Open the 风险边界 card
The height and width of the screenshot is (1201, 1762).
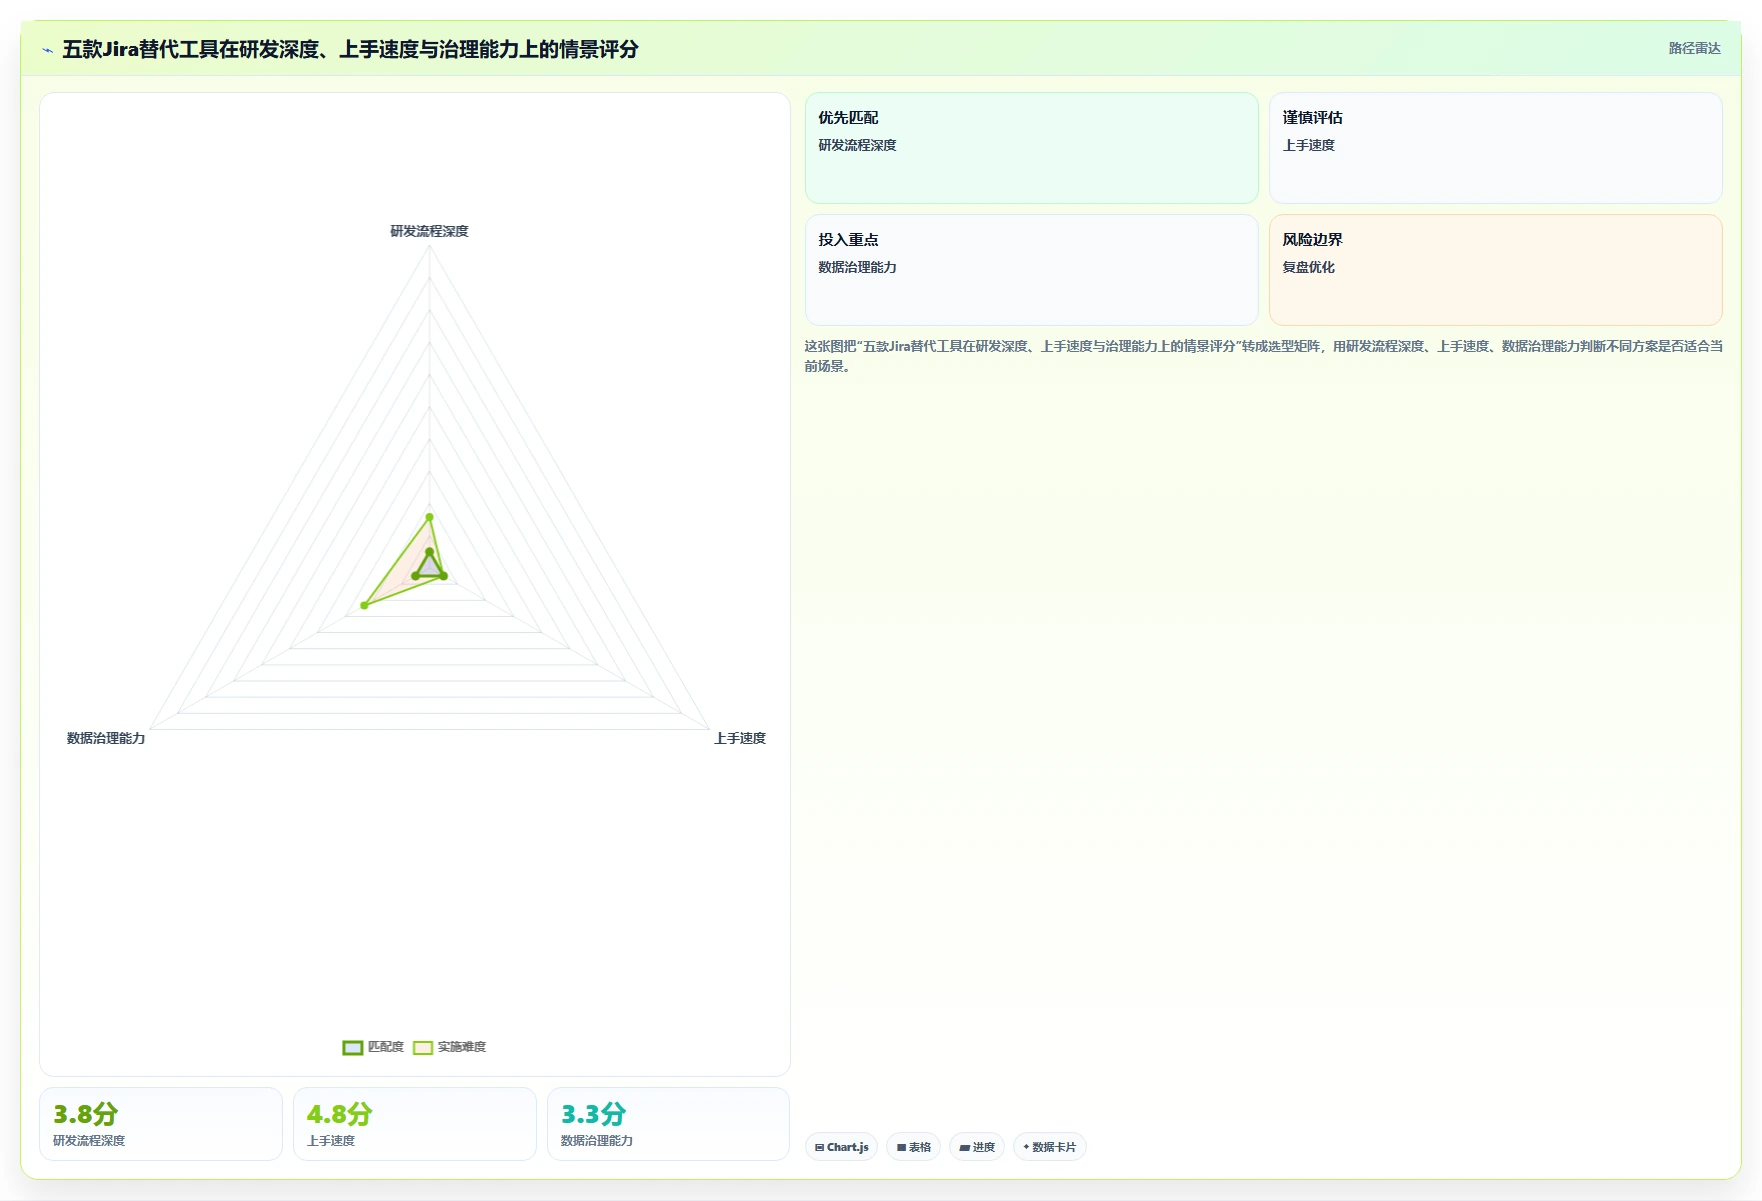pos(1495,270)
